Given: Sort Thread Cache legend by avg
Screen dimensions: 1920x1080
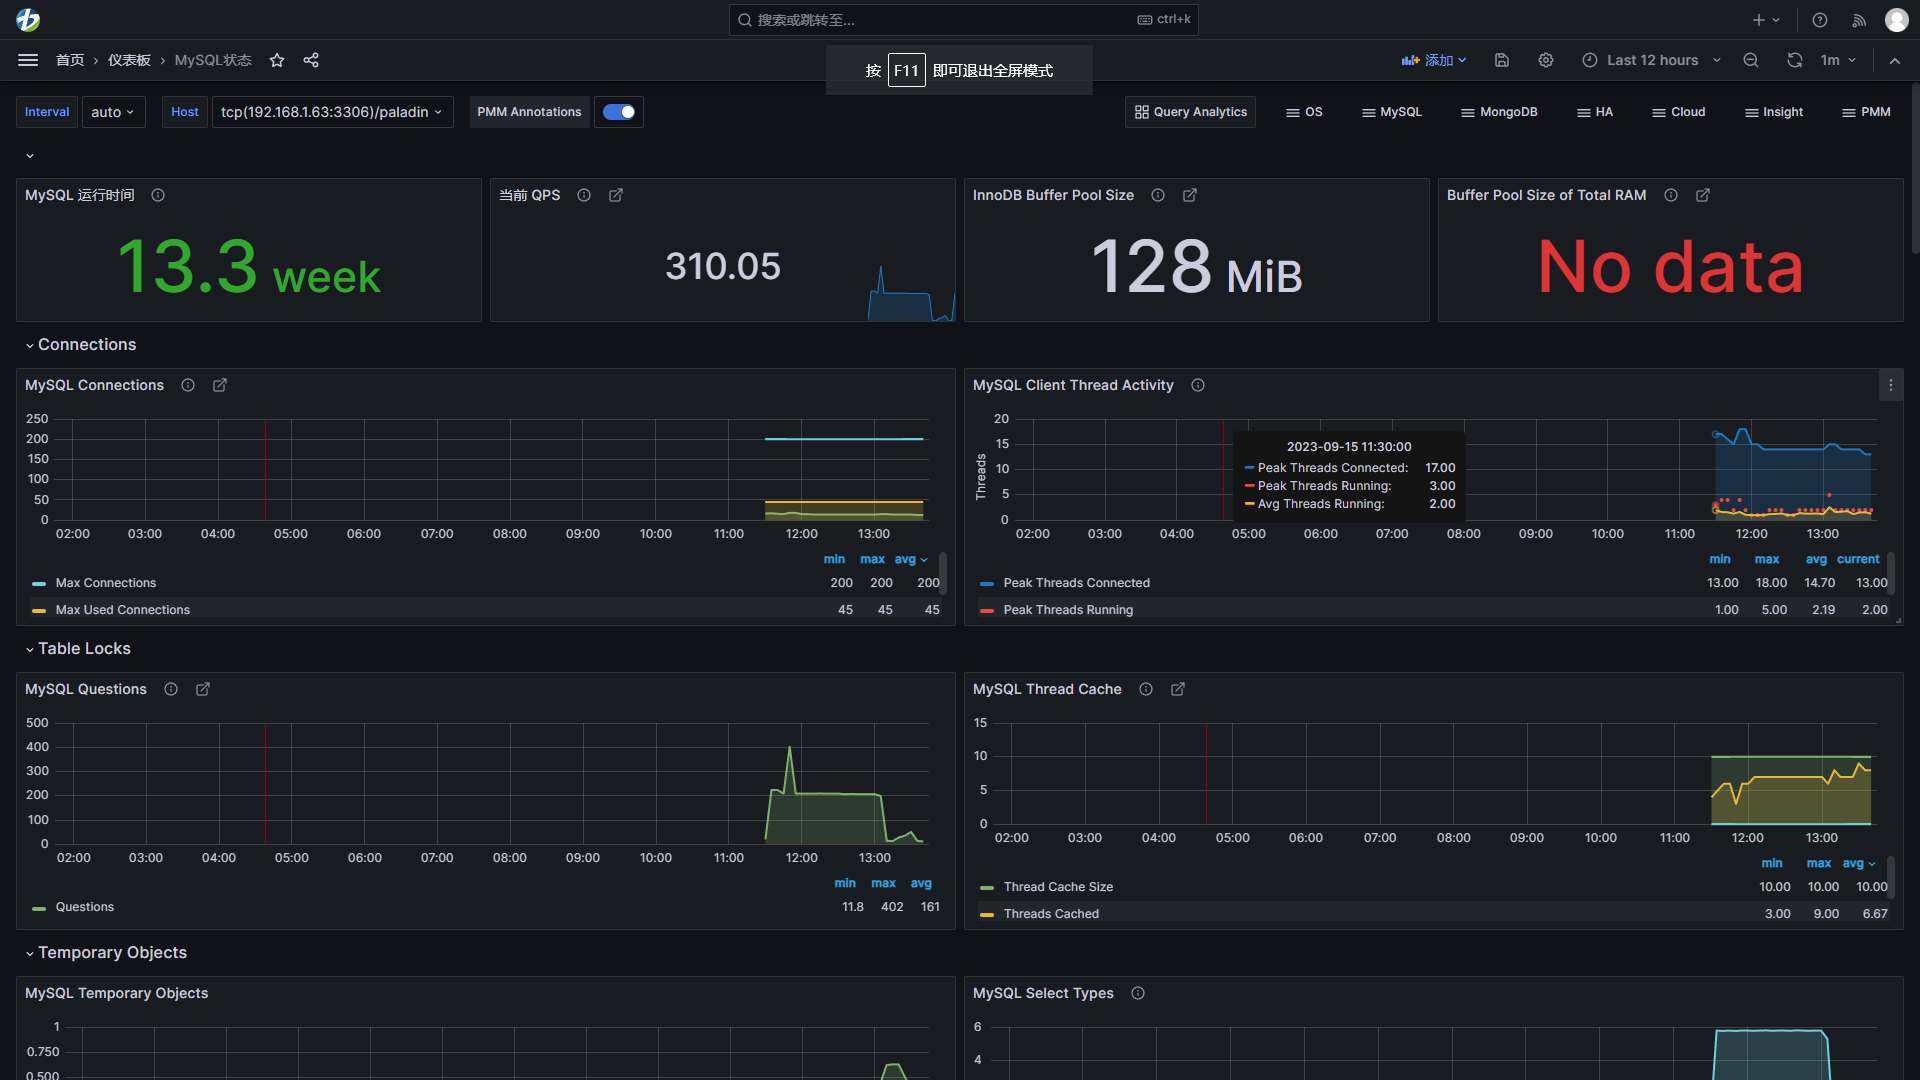Looking at the screenshot, I should (1859, 863).
